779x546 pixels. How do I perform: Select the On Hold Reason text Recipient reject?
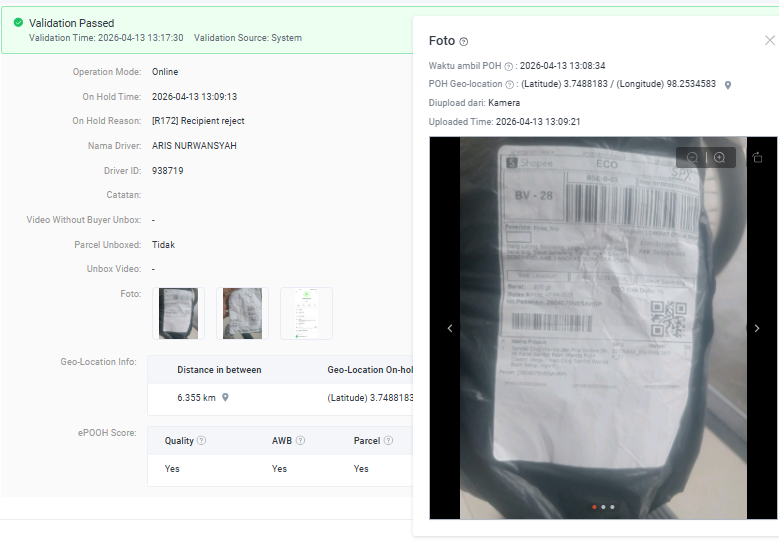pos(198,121)
